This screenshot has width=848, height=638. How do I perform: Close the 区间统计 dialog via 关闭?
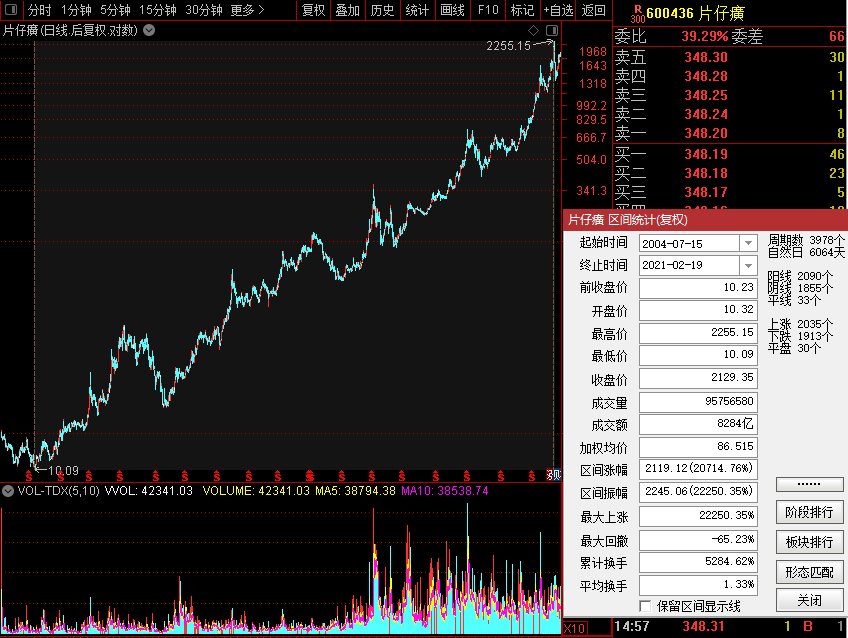[810, 600]
